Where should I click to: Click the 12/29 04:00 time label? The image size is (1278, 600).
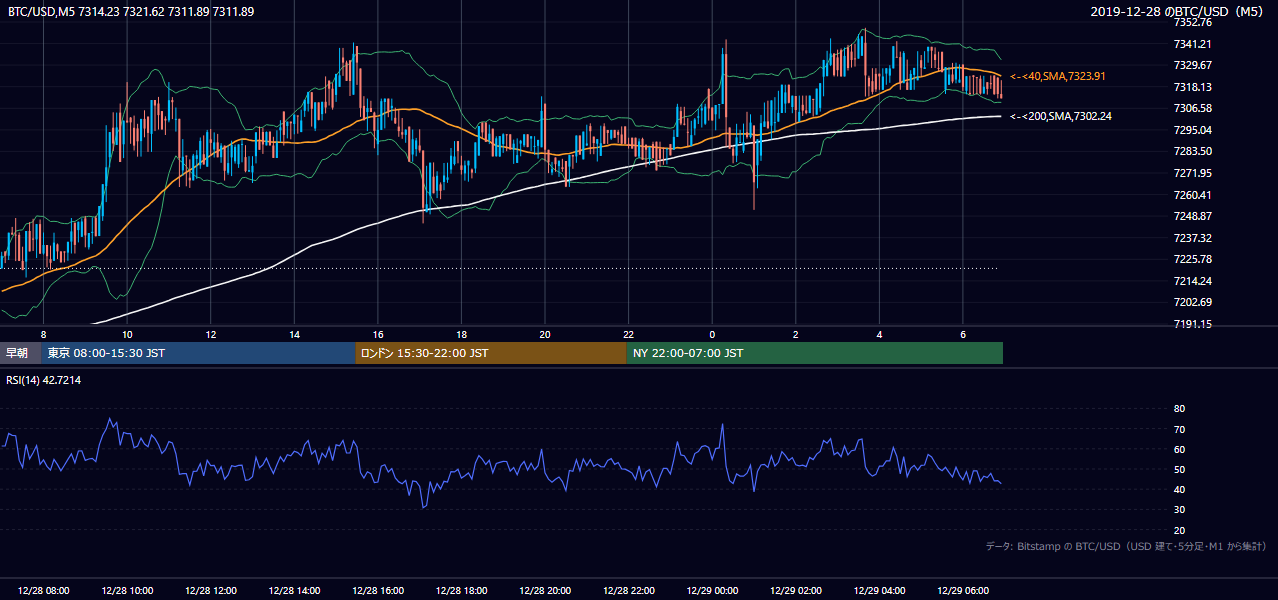tap(880, 591)
